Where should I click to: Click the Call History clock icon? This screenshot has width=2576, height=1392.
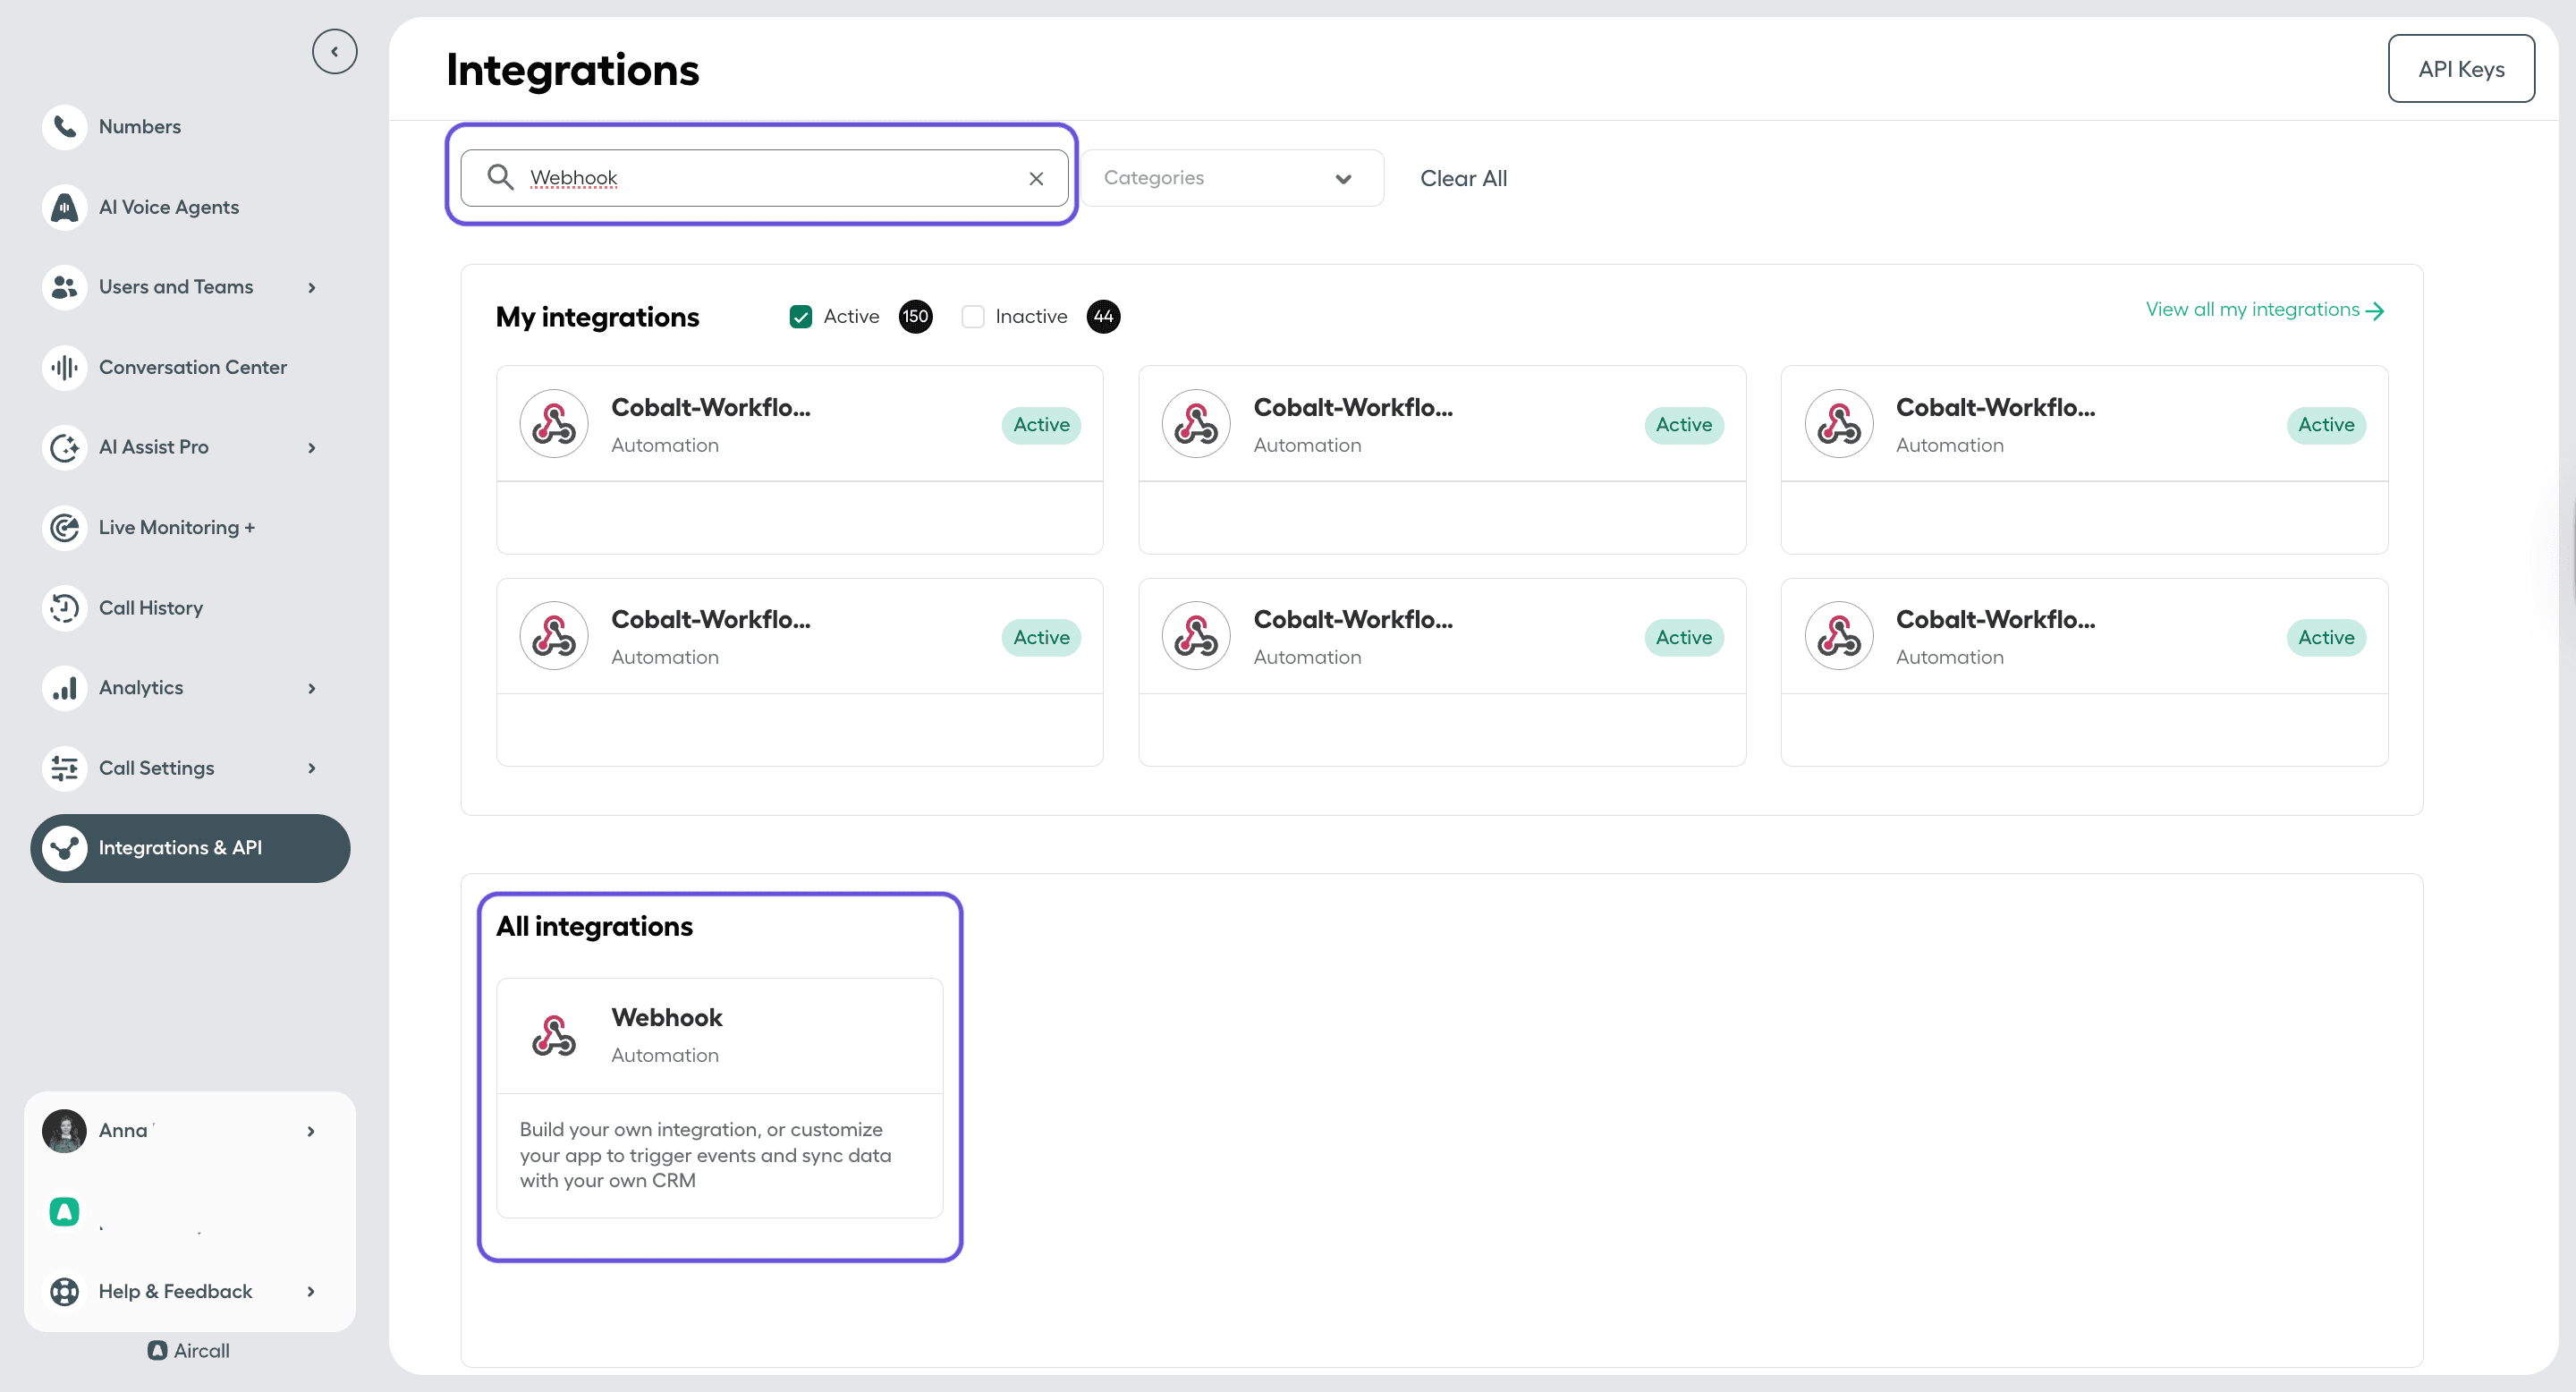64,607
